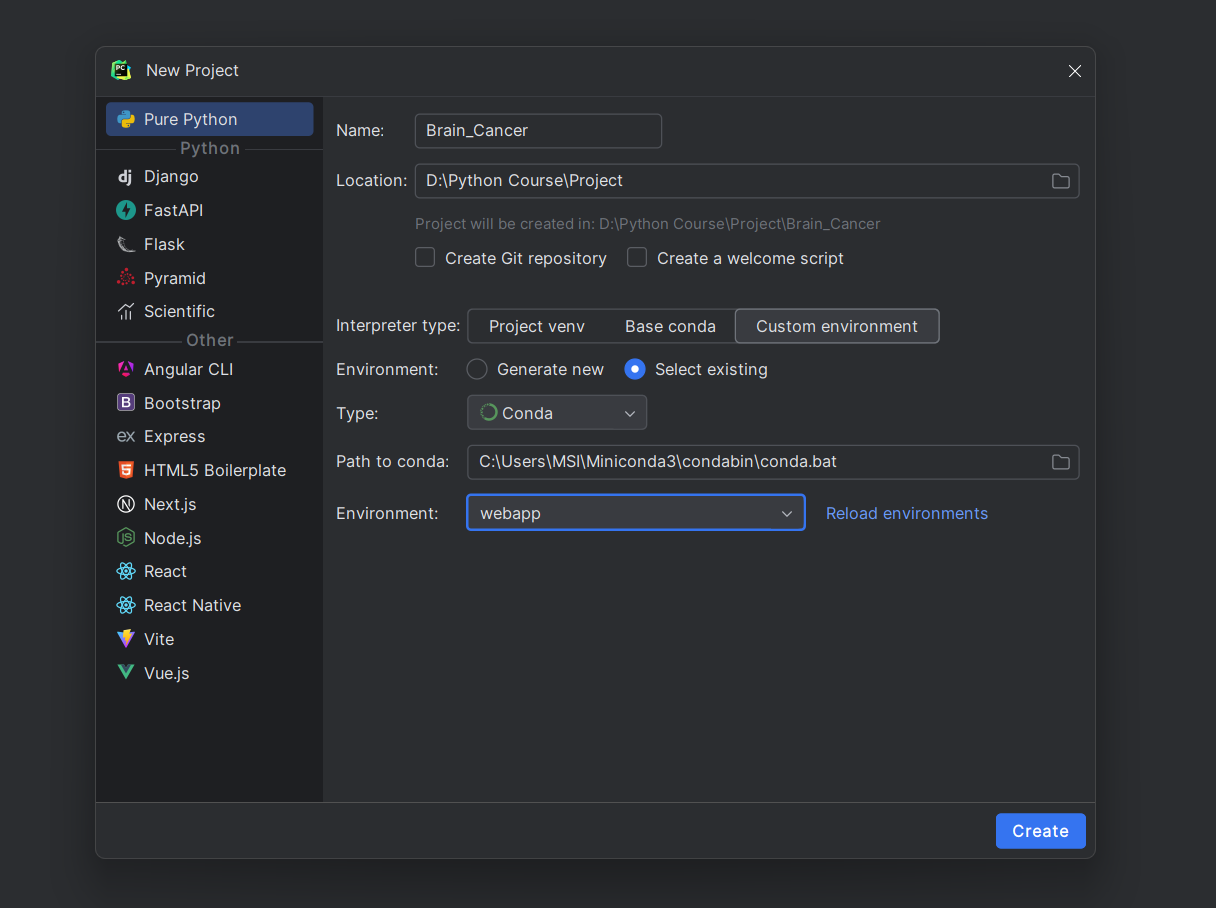Pick the Flask project icon

(125, 244)
